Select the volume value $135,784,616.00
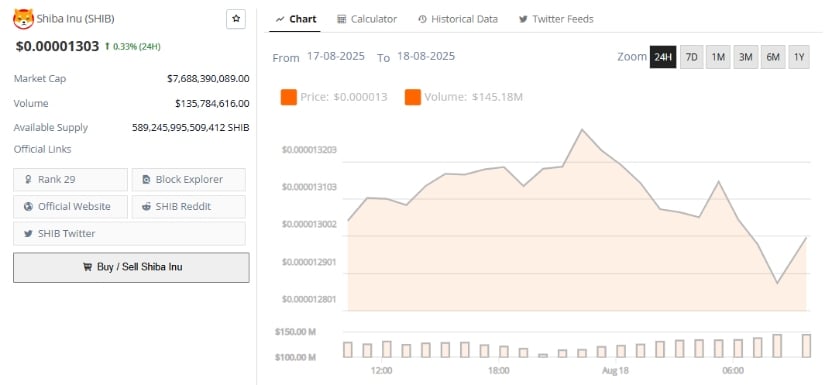825x385 pixels. click(x=213, y=104)
